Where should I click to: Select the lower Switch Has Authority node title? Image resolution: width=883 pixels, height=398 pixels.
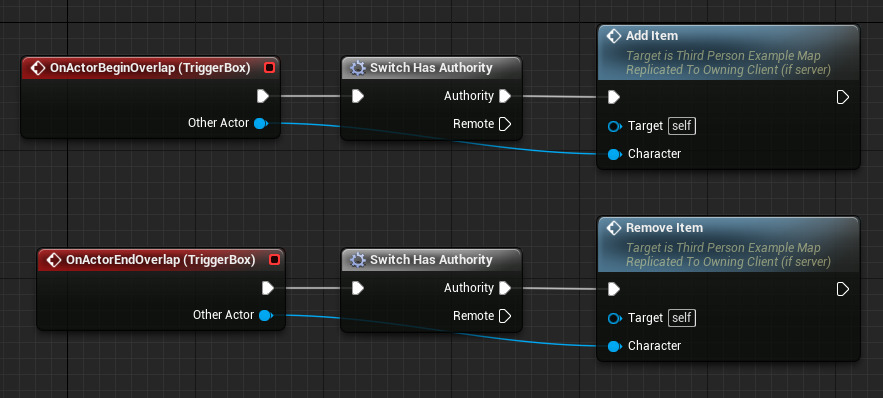(431, 260)
